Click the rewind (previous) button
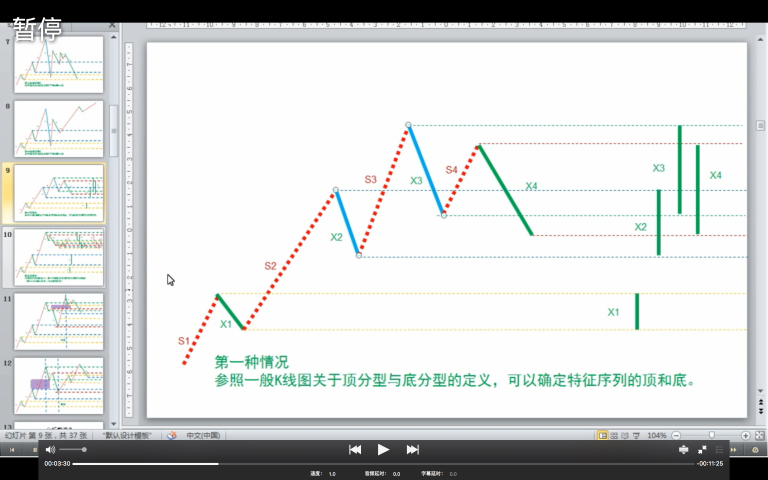 tap(354, 450)
